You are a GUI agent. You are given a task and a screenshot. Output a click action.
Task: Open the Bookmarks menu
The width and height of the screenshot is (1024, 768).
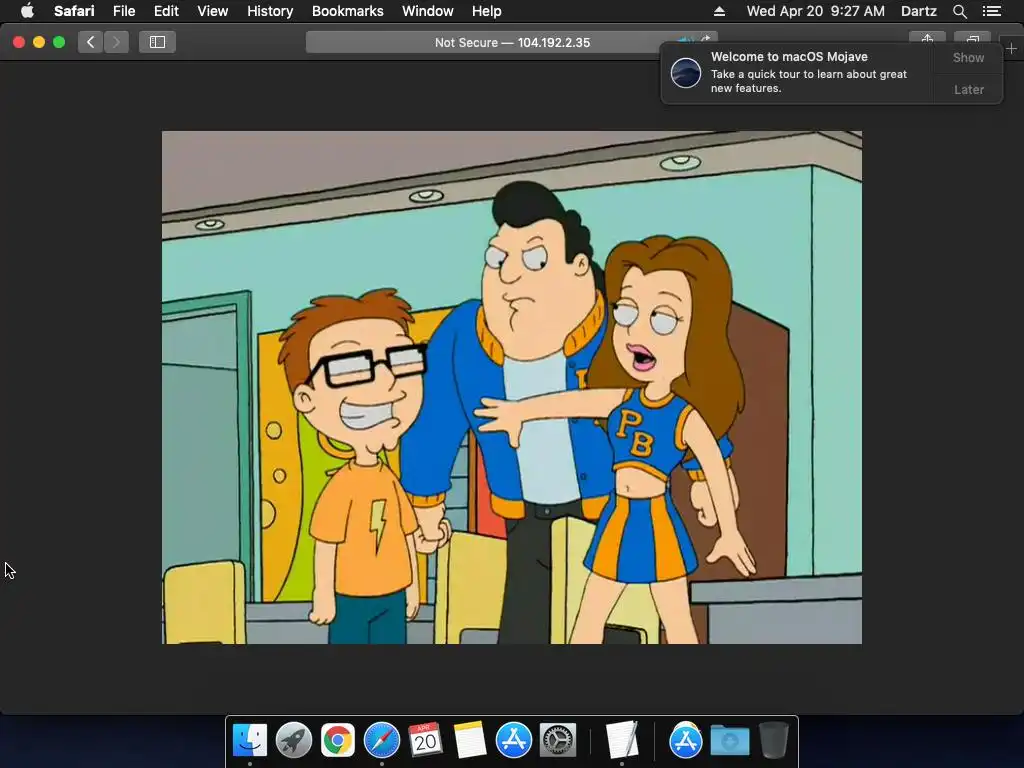coord(347,11)
